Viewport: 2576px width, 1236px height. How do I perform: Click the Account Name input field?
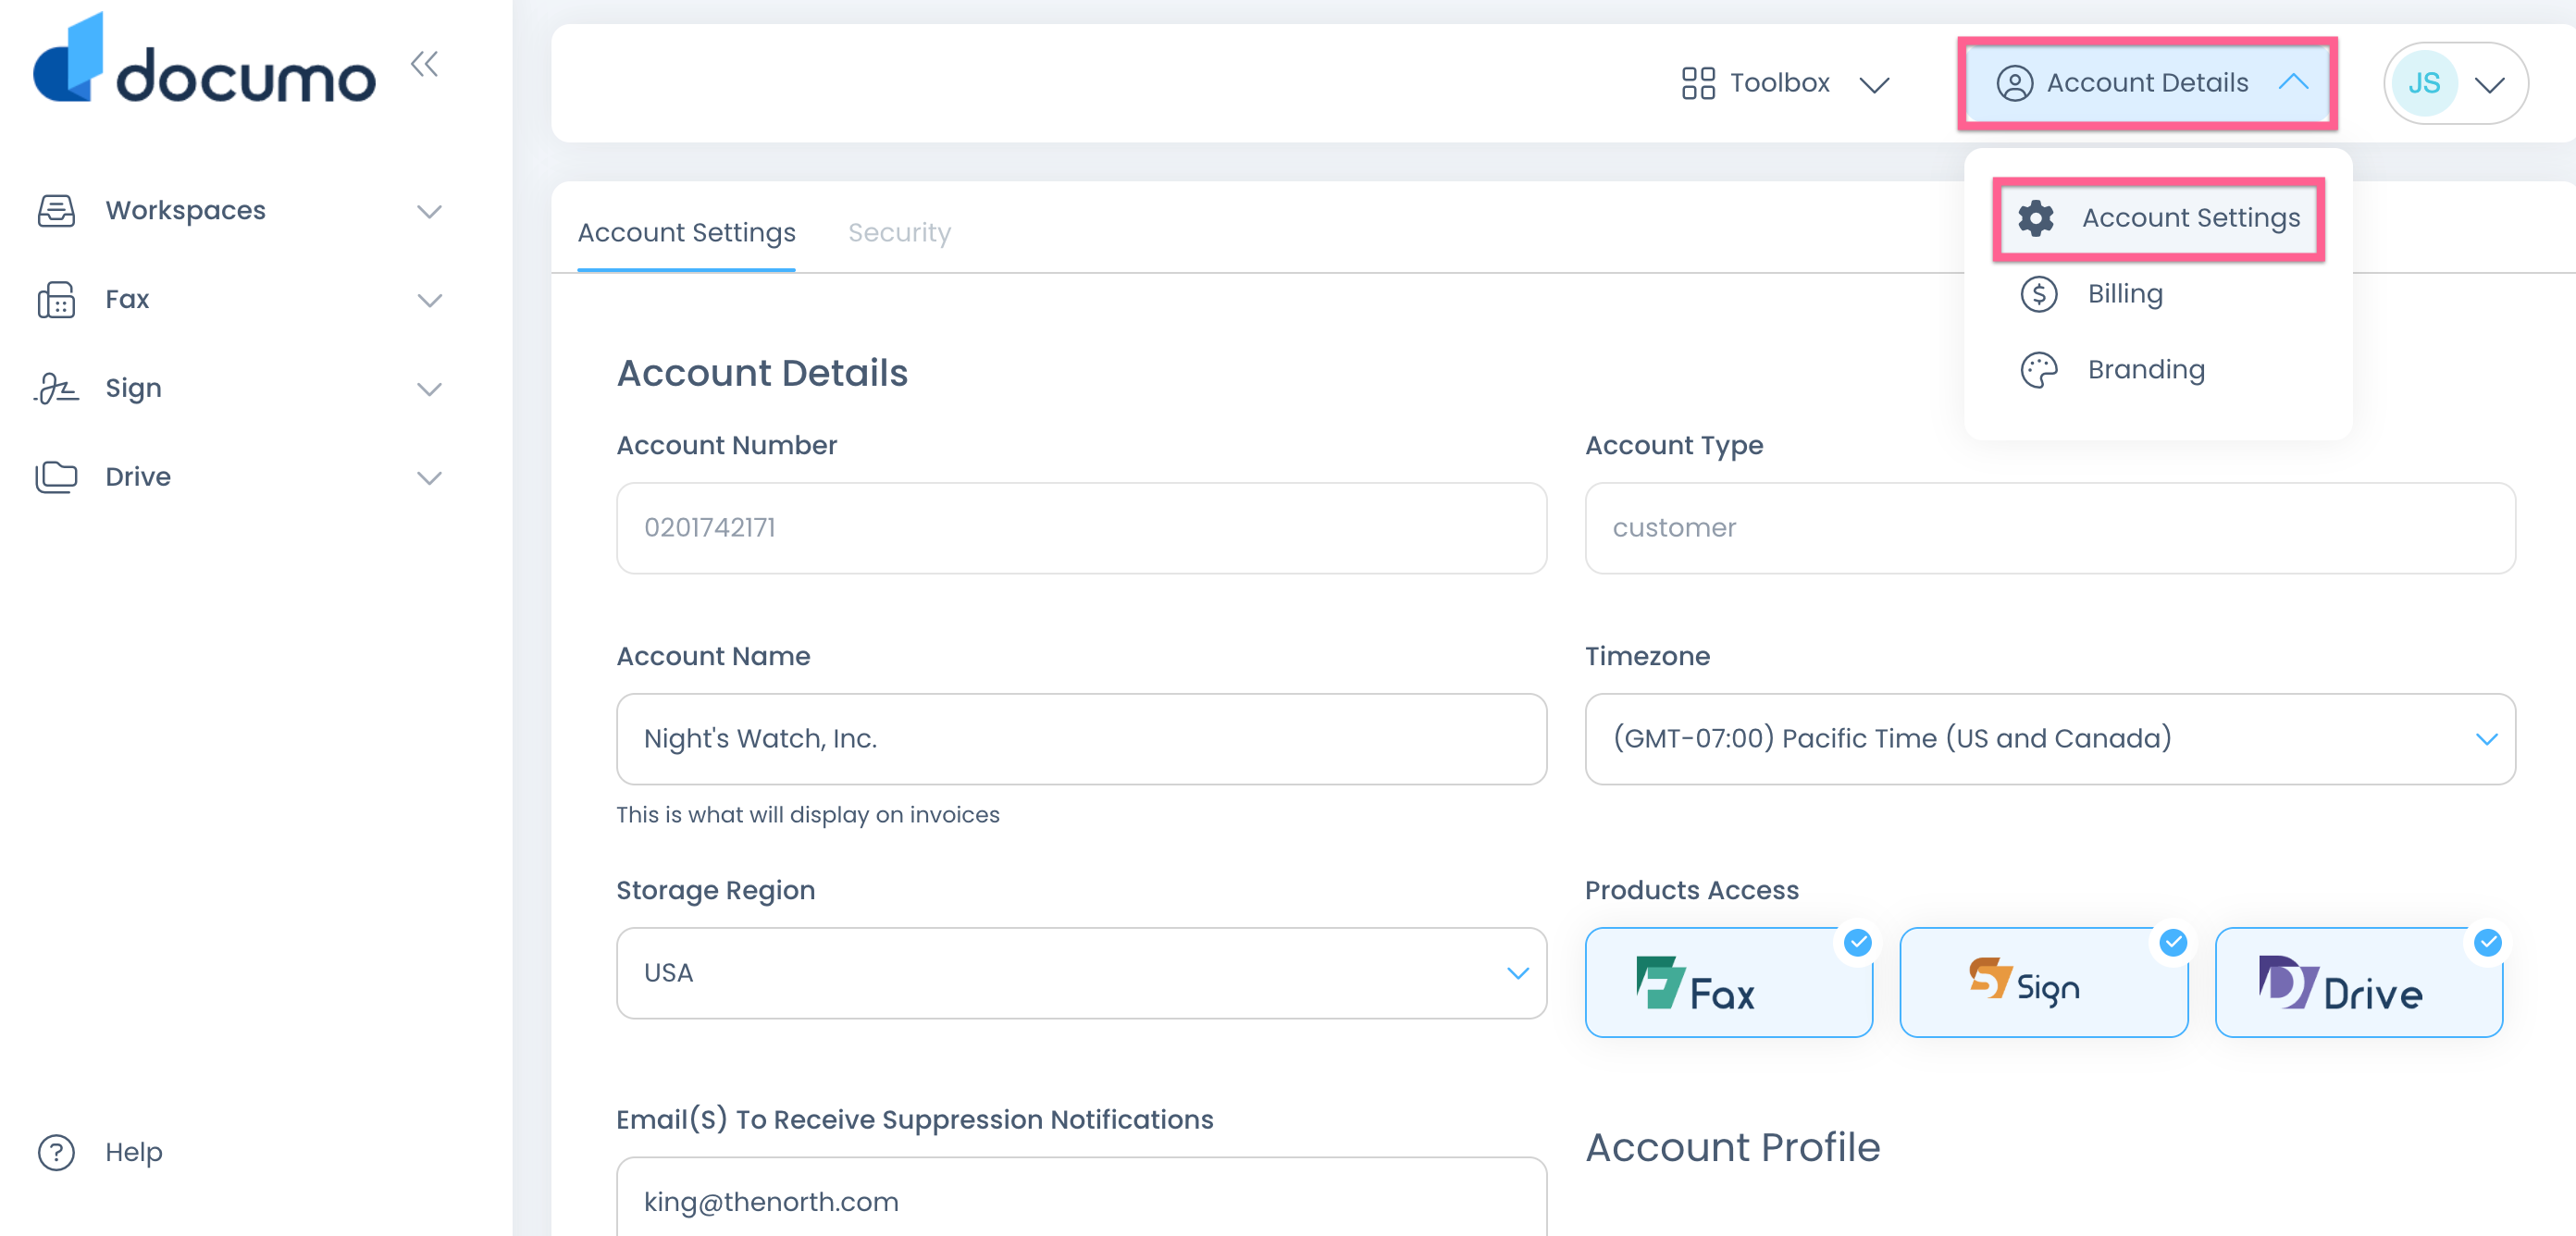[1080, 739]
